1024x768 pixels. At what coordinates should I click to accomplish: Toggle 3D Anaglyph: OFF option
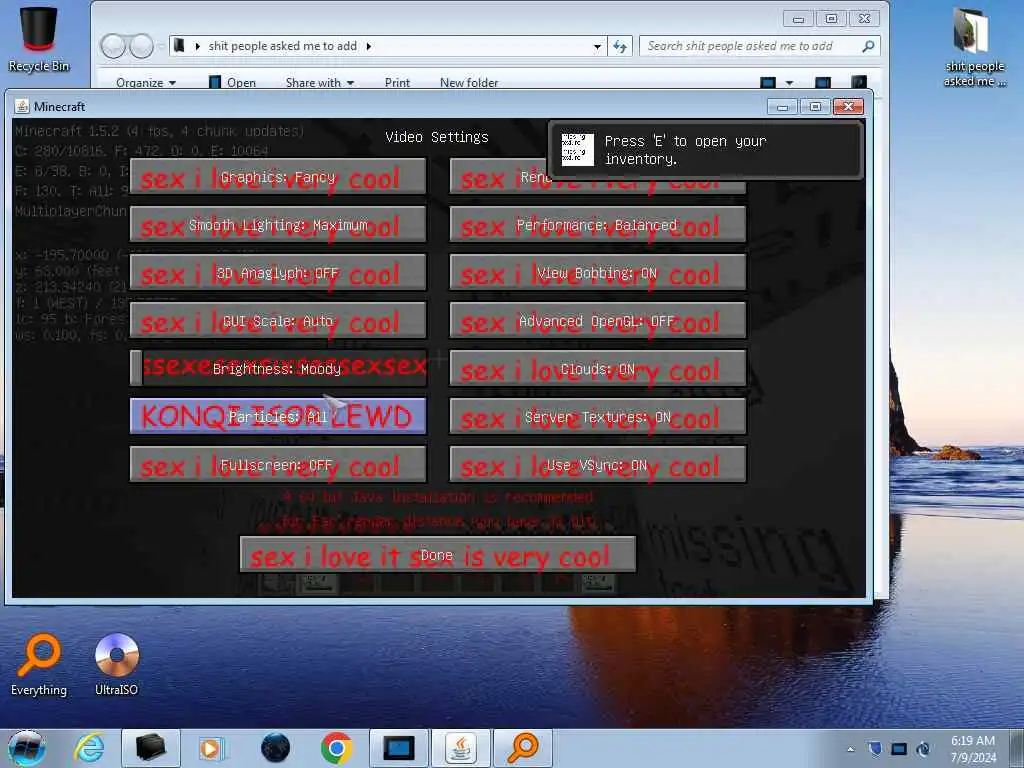278,273
